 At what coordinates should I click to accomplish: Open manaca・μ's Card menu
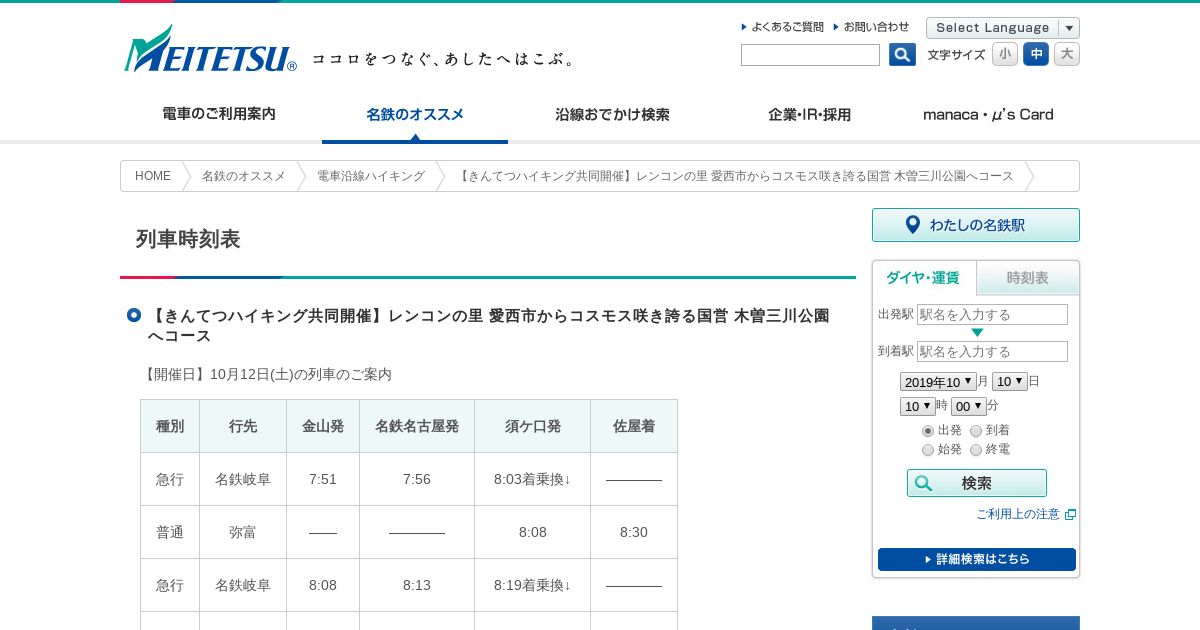(x=988, y=114)
